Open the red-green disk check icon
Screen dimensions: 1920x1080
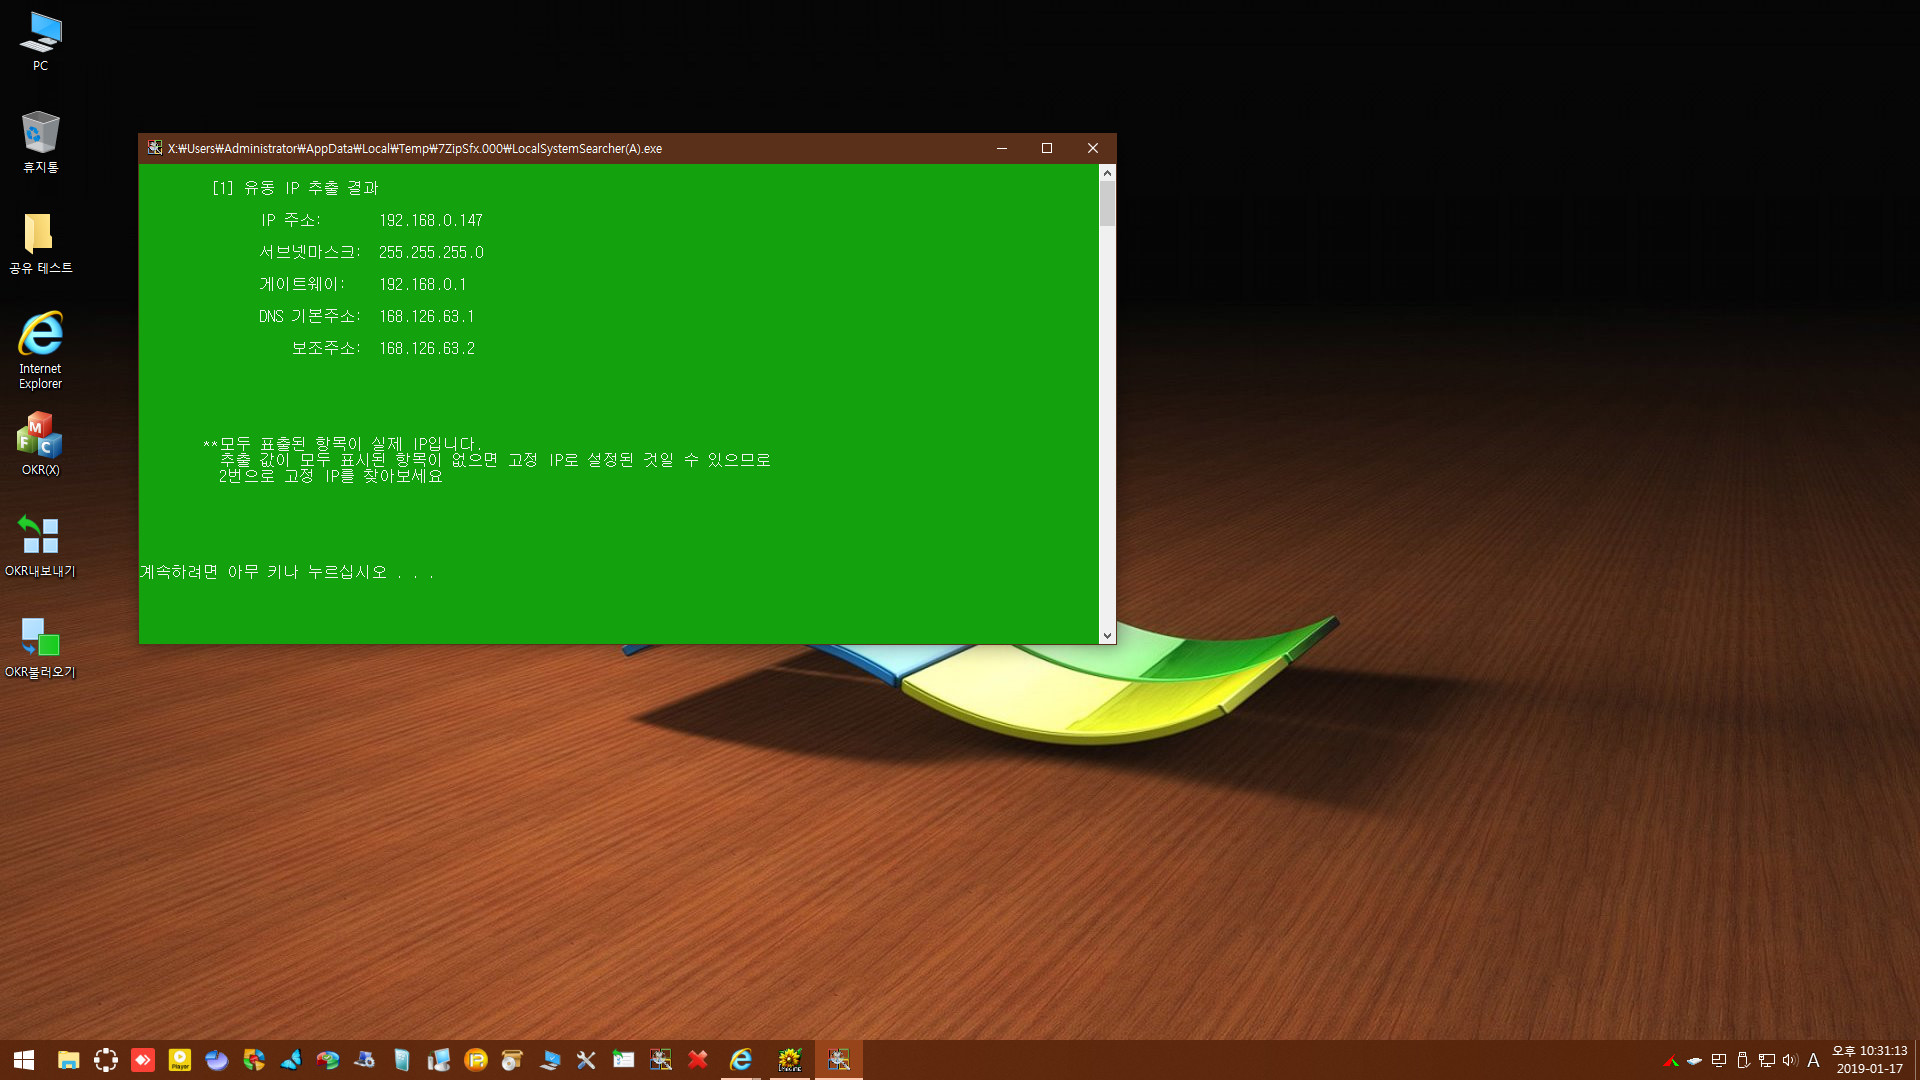point(328,1060)
